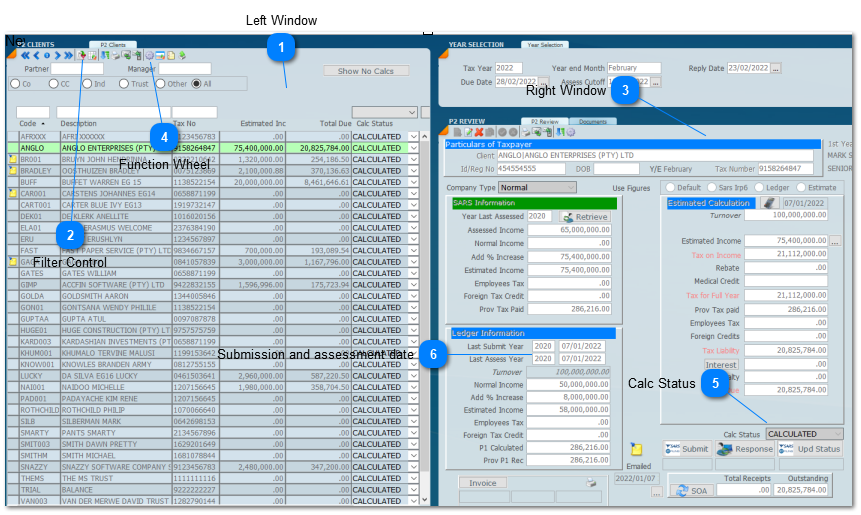Click the Invoice button
Viewport: 861px width, 515px height.
coord(483,483)
